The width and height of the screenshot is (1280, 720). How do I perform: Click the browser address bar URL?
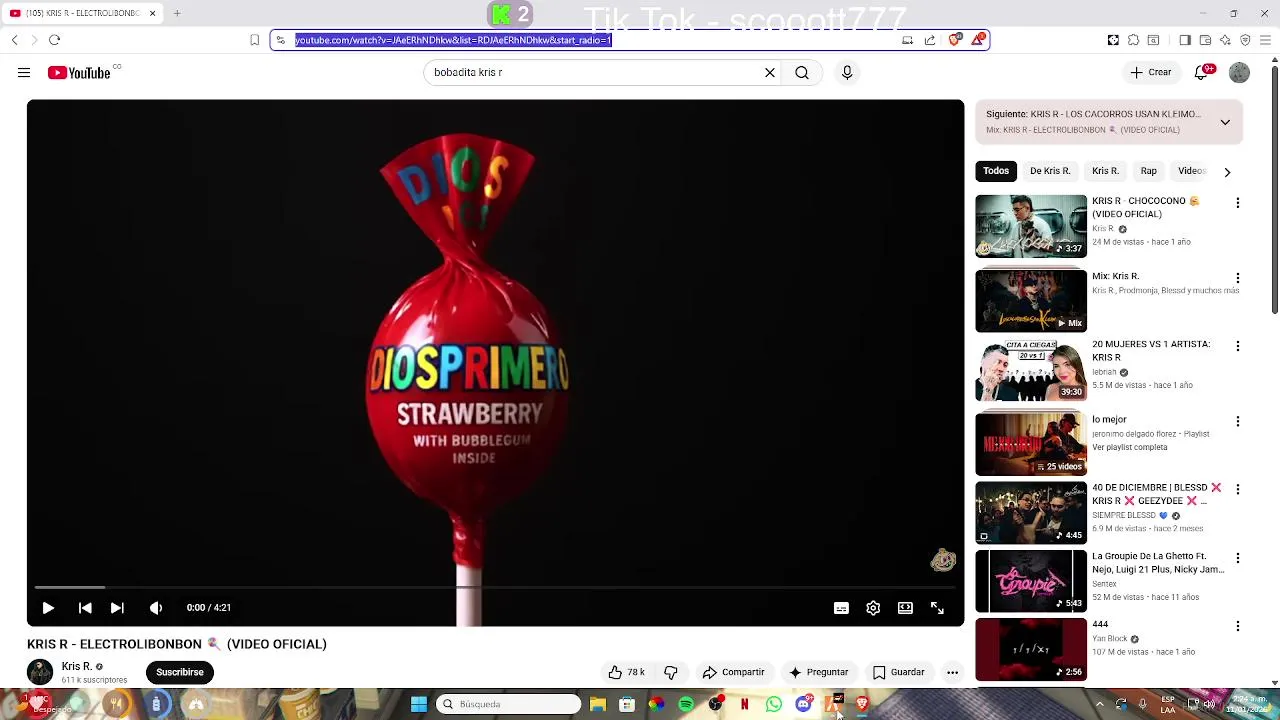(453, 40)
